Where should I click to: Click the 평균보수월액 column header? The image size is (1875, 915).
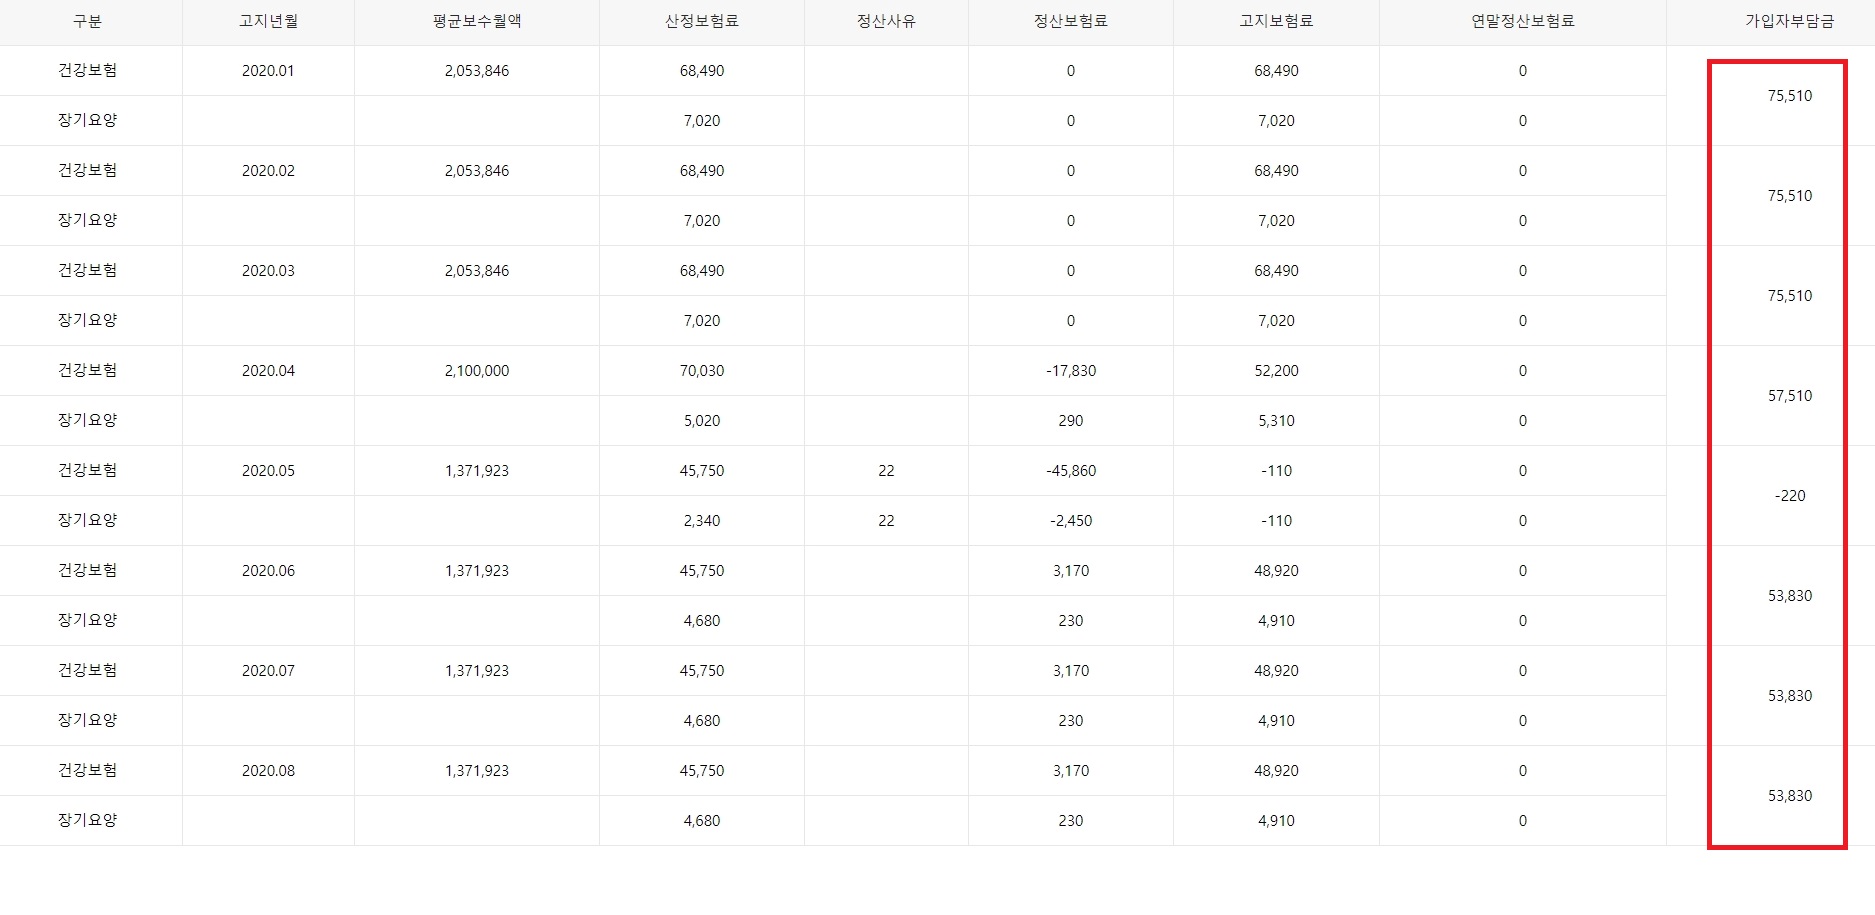(478, 21)
